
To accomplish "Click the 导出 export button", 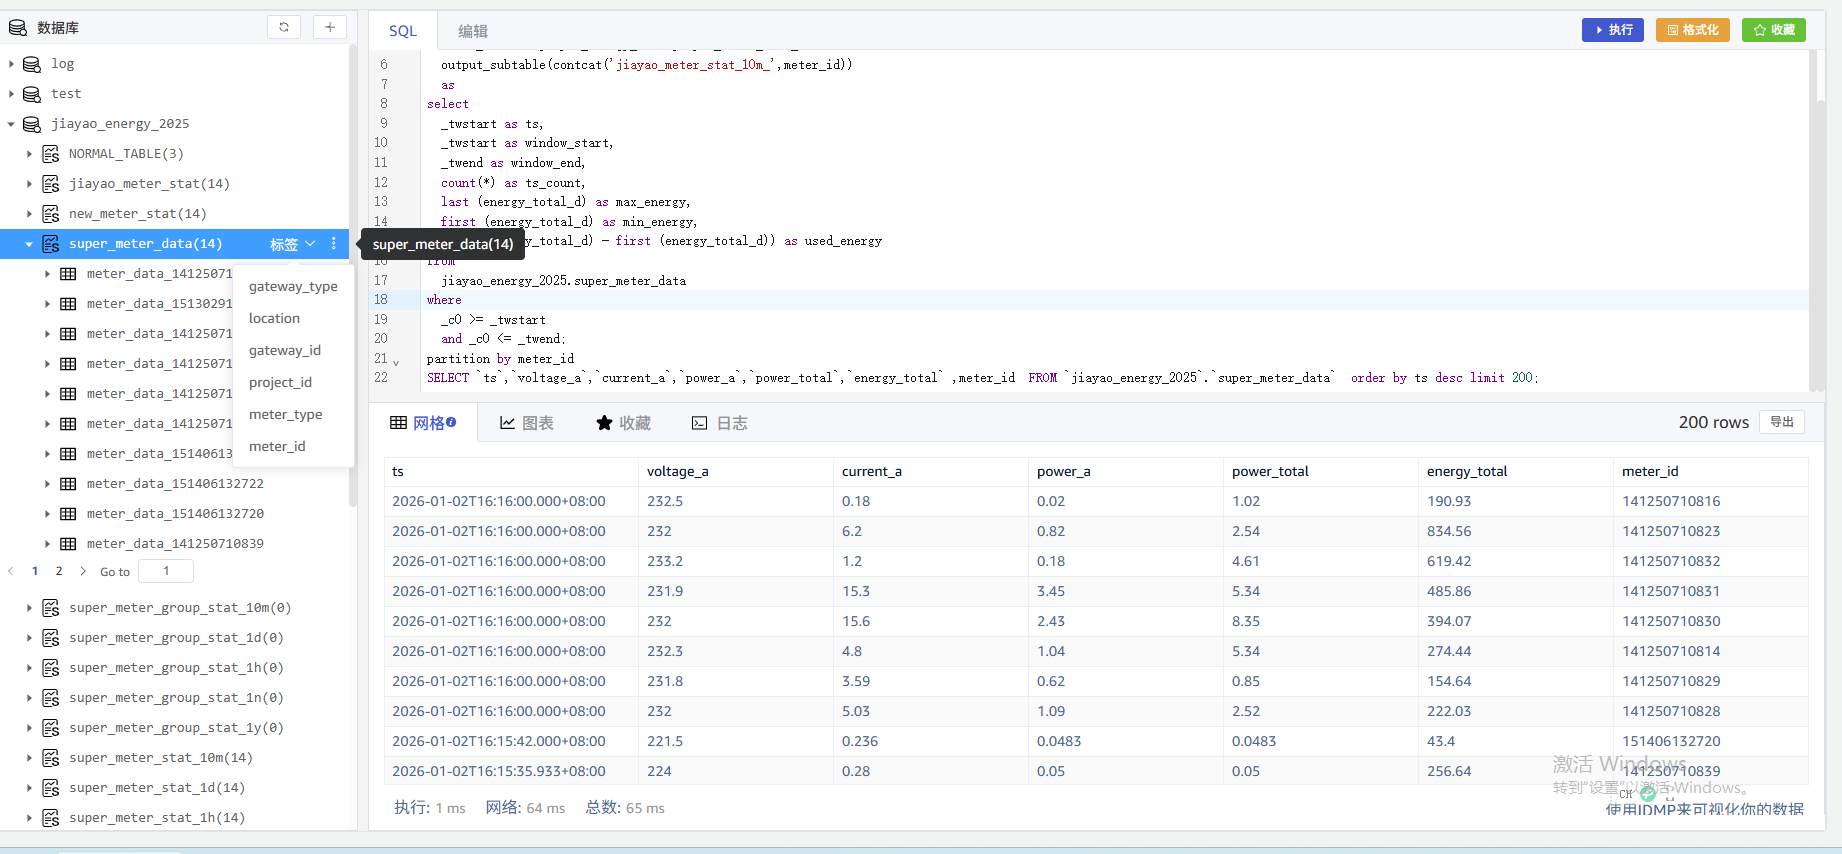I will pos(1781,422).
